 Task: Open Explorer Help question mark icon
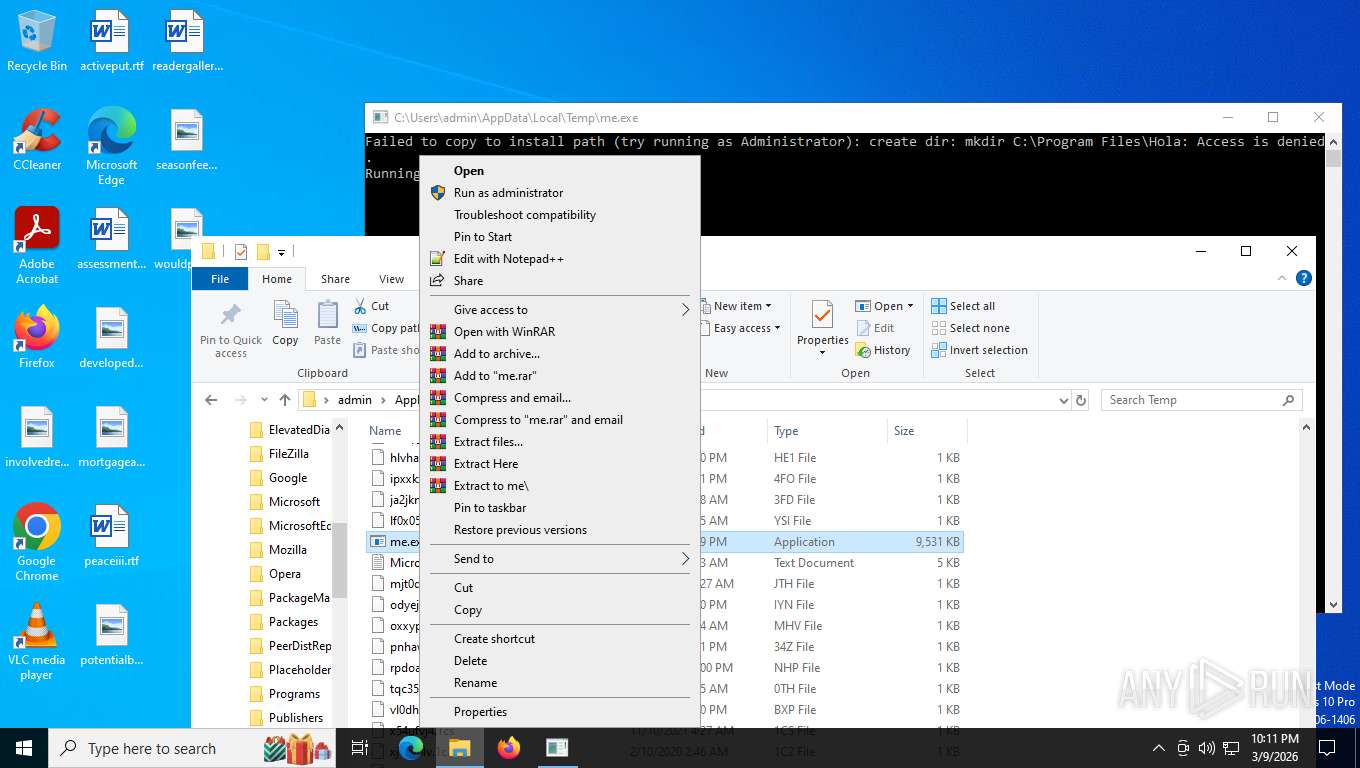(1304, 279)
